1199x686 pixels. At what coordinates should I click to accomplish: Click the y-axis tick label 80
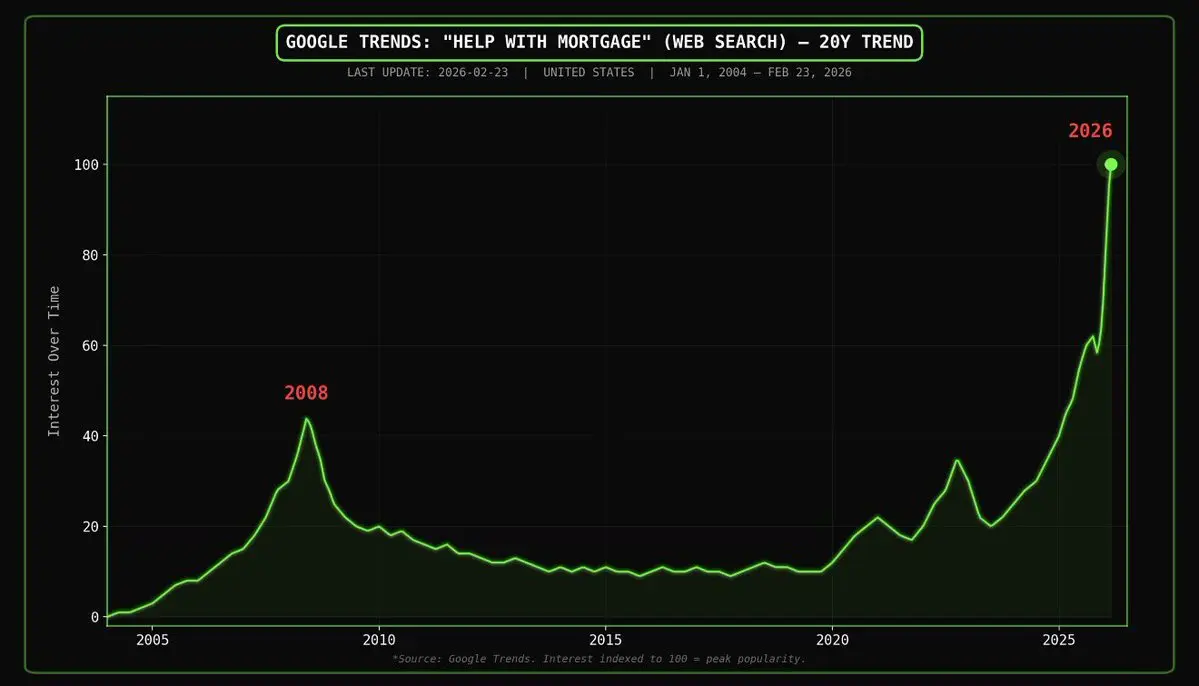point(90,255)
